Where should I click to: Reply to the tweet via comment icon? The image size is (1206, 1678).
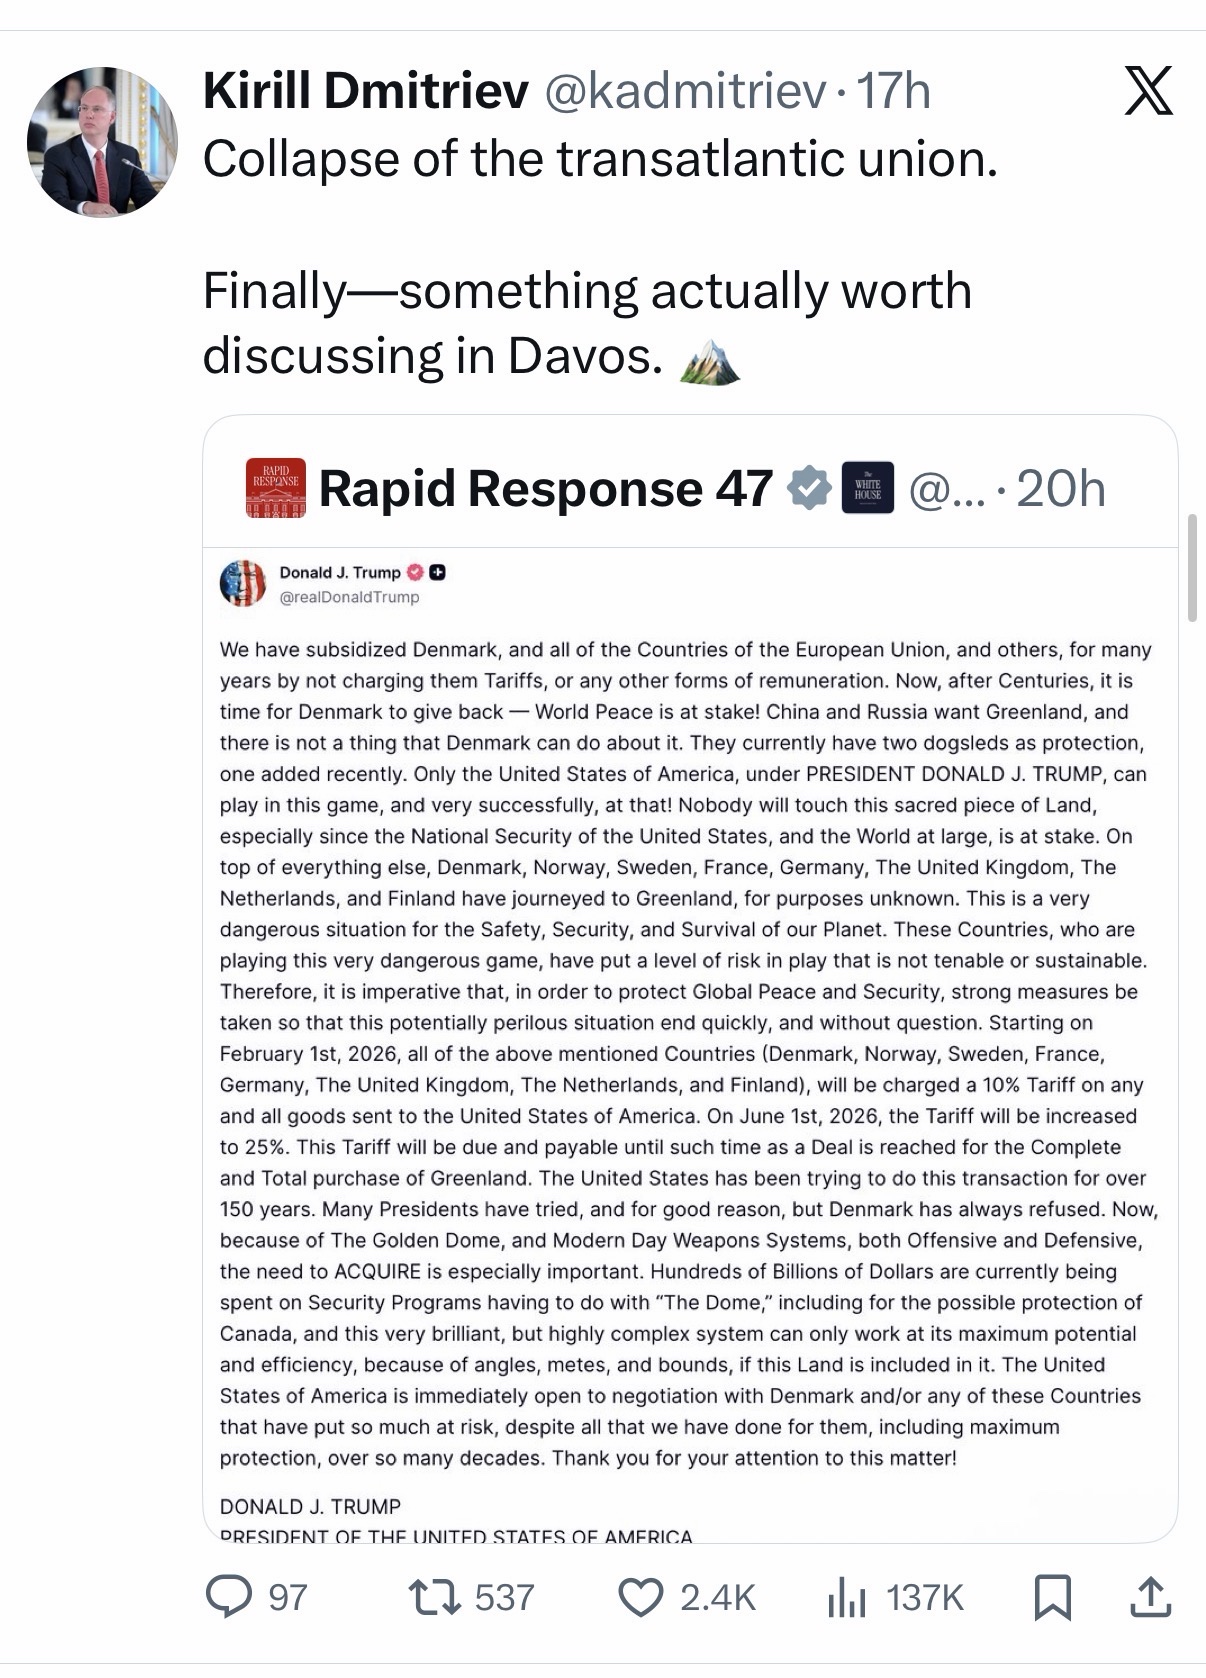tap(228, 1597)
